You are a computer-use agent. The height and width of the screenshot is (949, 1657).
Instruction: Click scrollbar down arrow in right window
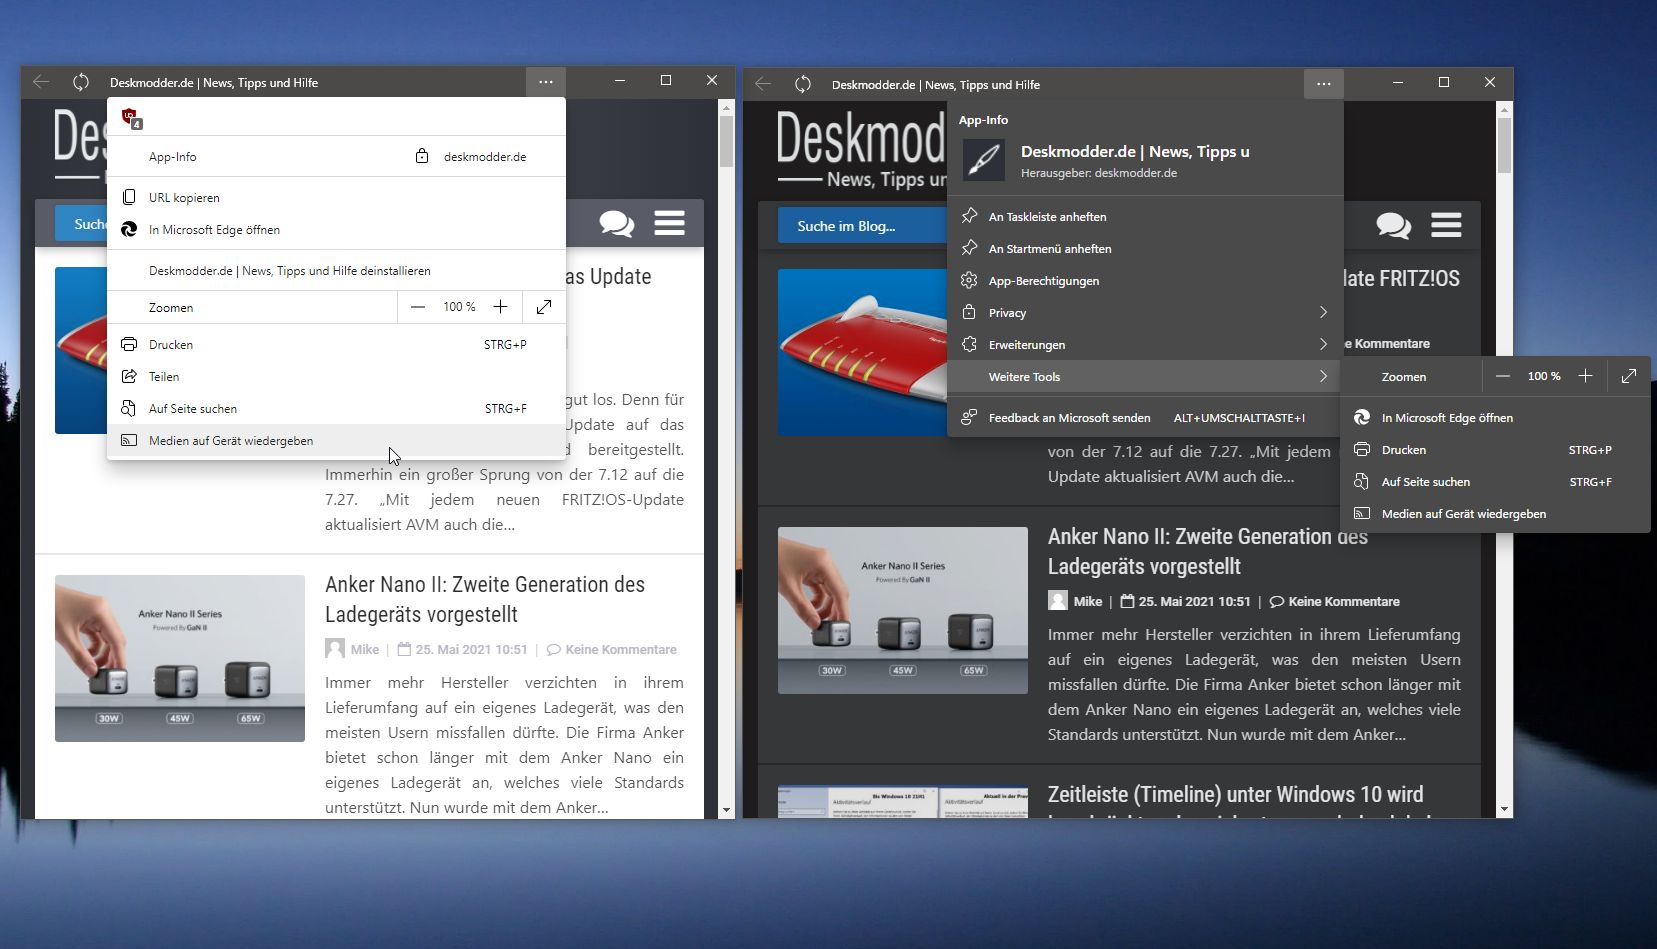point(1504,809)
